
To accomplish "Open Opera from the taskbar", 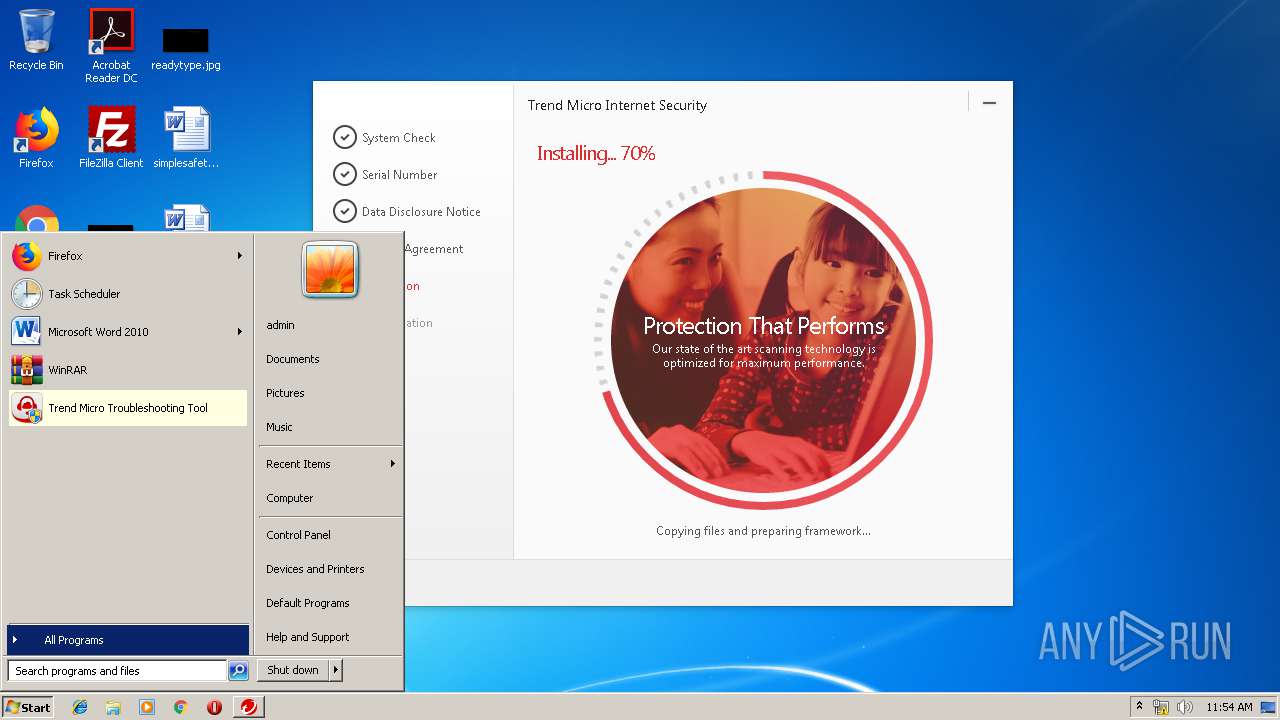I will (x=214, y=707).
